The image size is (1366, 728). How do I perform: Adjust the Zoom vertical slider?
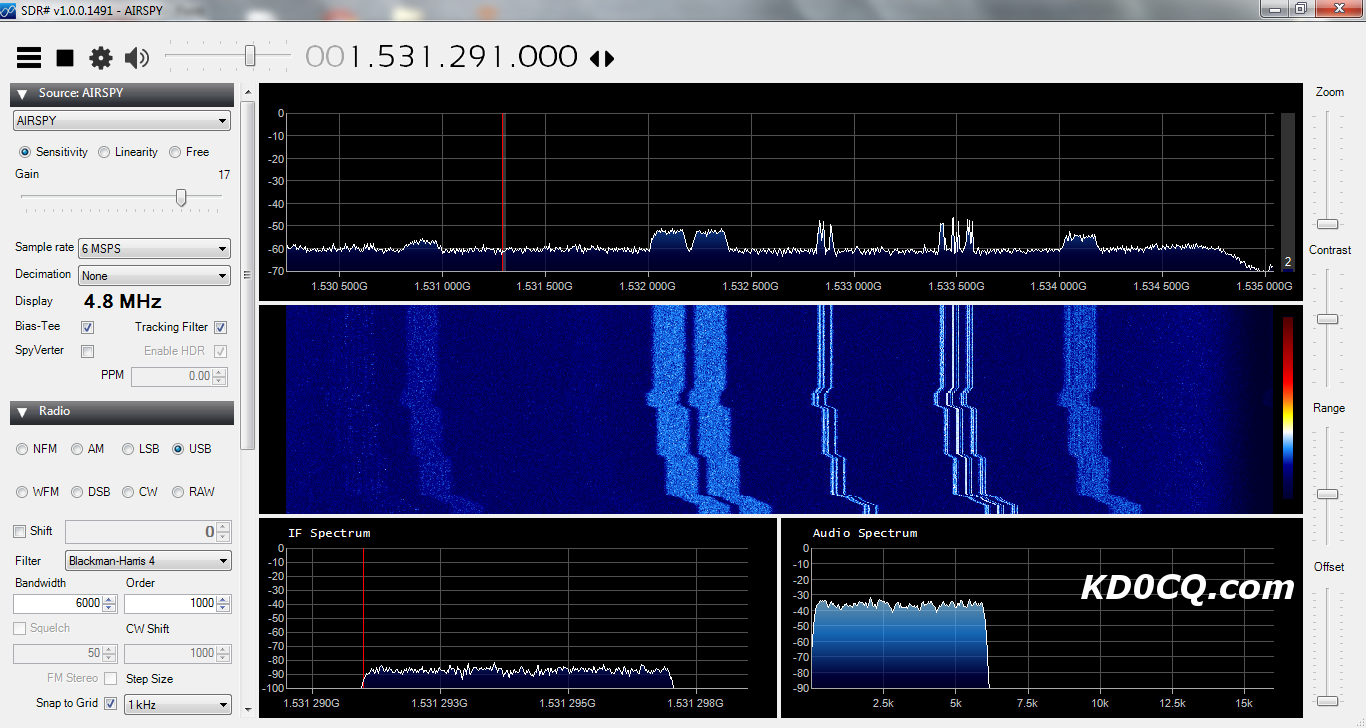tap(1327, 224)
